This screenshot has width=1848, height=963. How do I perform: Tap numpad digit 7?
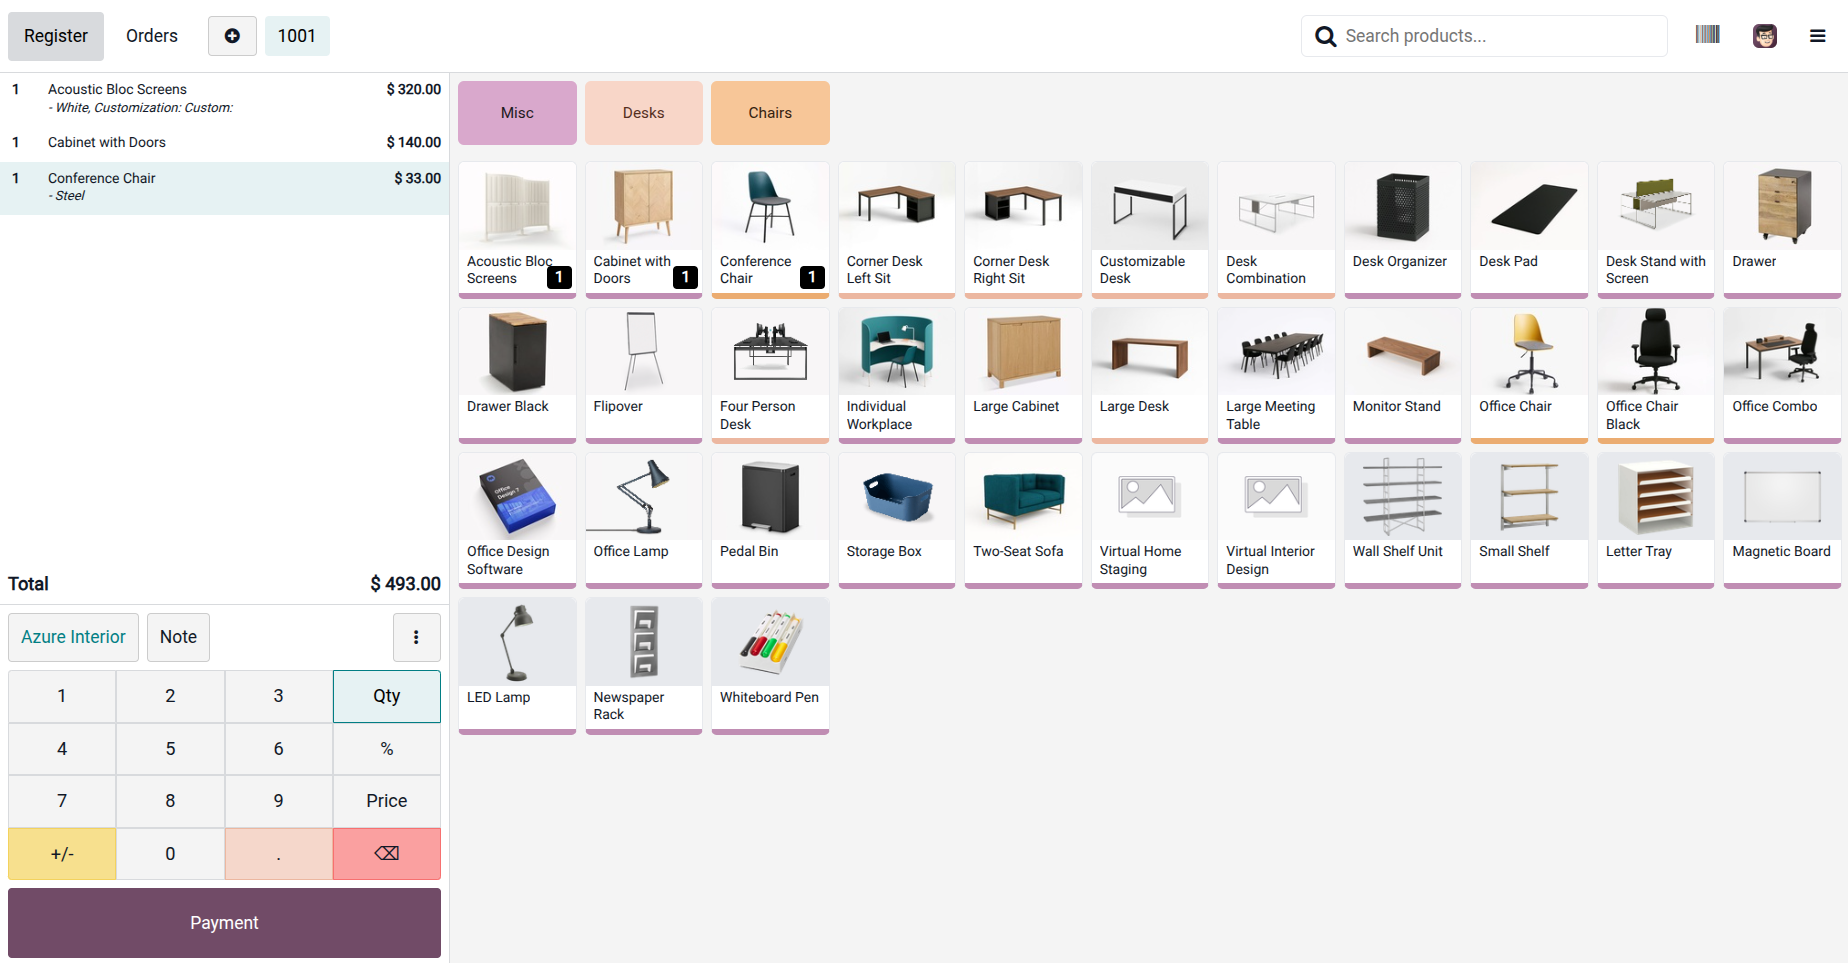click(x=62, y=801)
